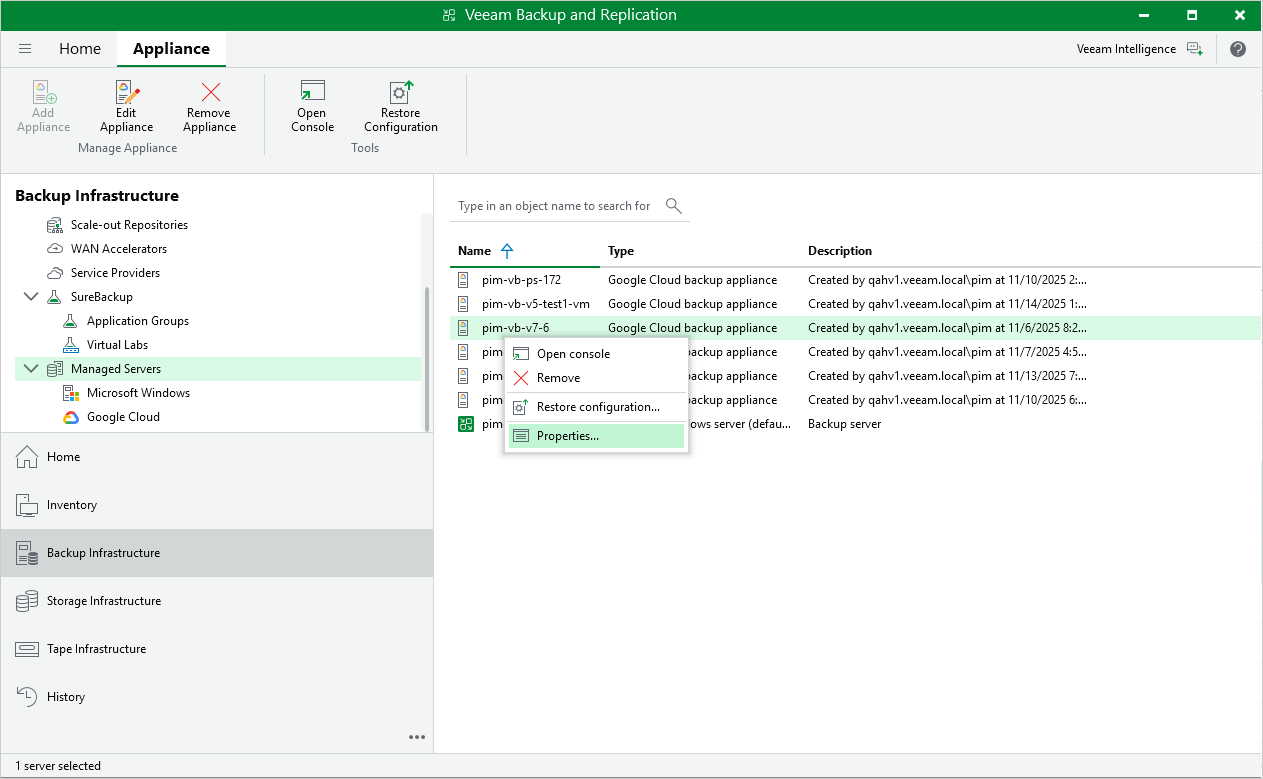
Task: Open the History navigation view
Action: pyautogui.click(x=217, y=697)
